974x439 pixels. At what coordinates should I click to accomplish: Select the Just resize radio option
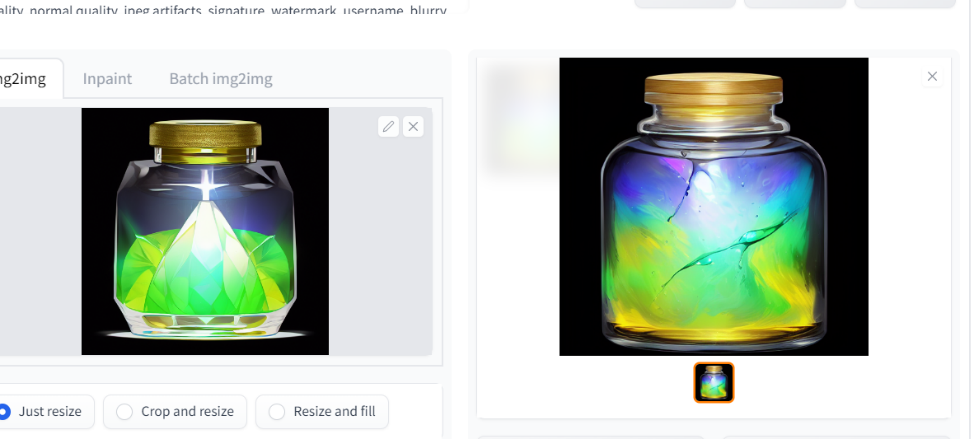[x=41, y=412]
